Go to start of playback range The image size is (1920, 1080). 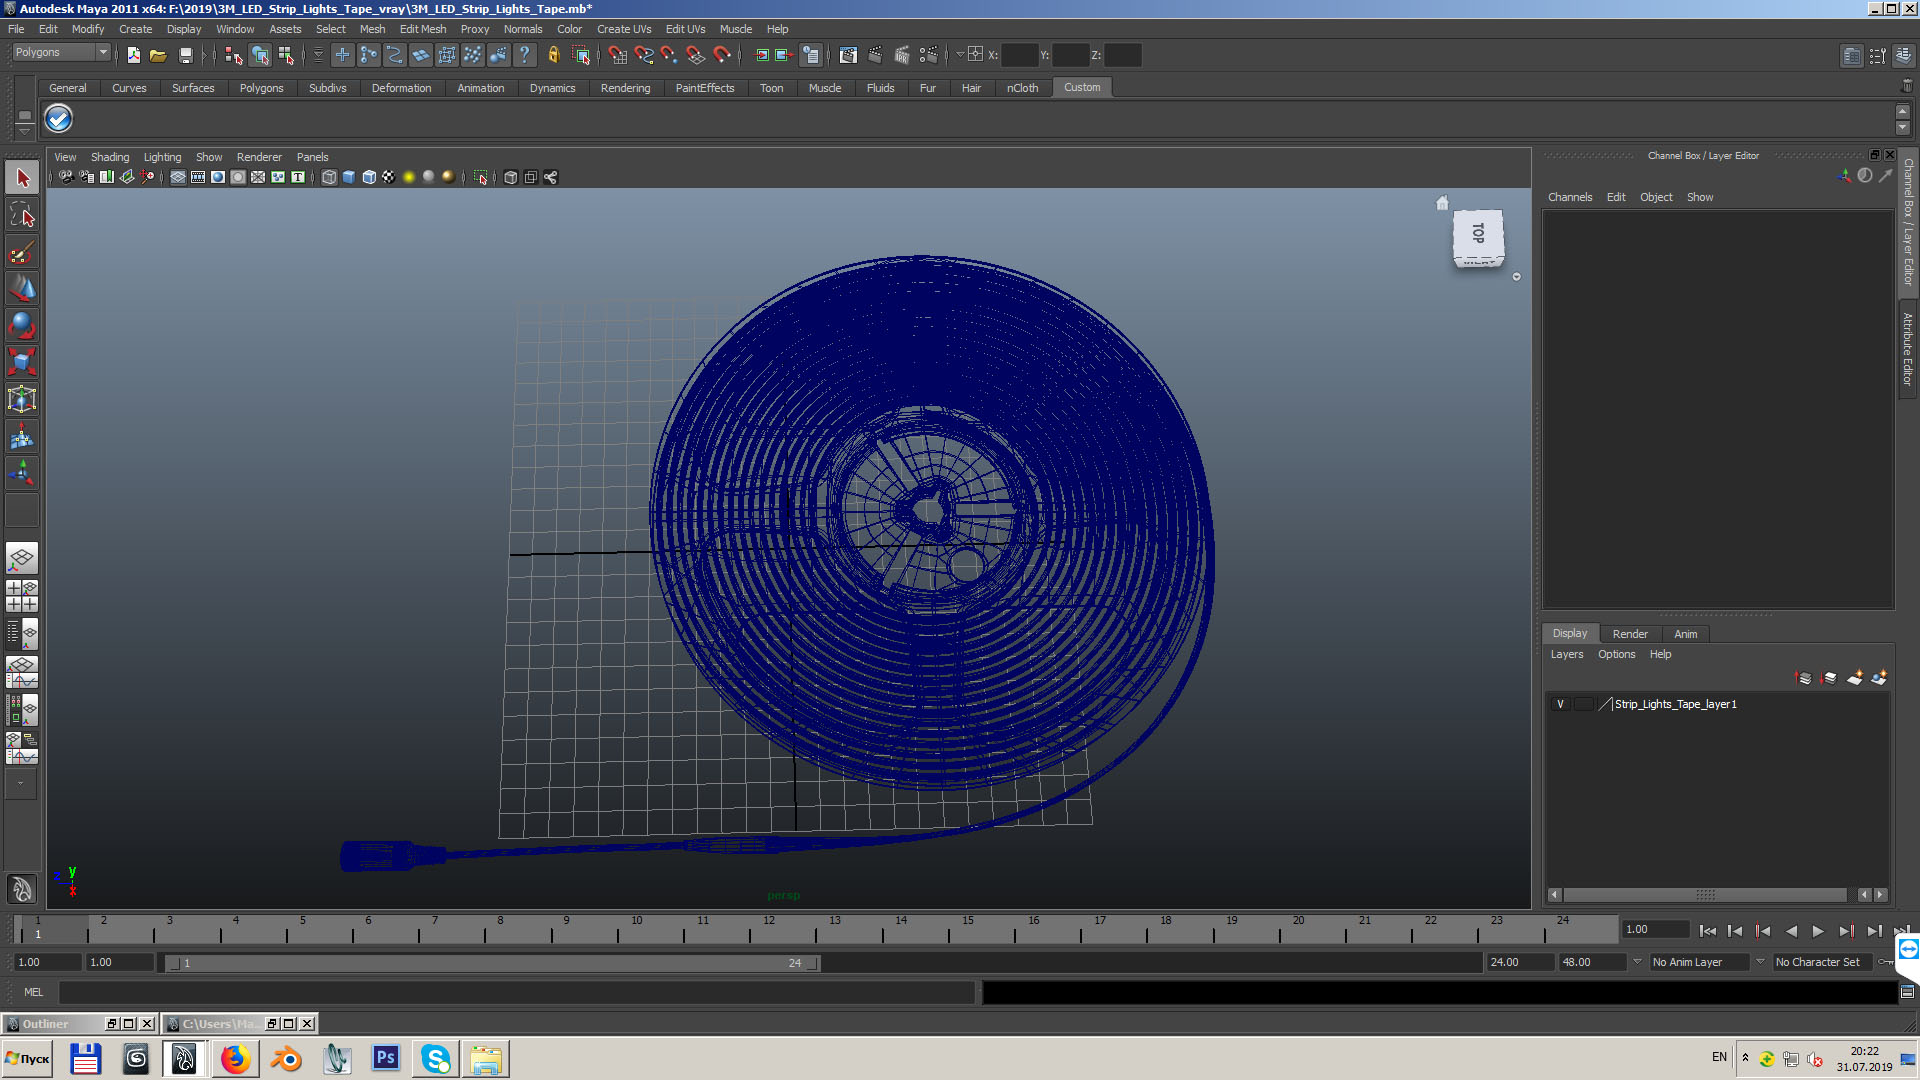click(x=1708, y=931)
